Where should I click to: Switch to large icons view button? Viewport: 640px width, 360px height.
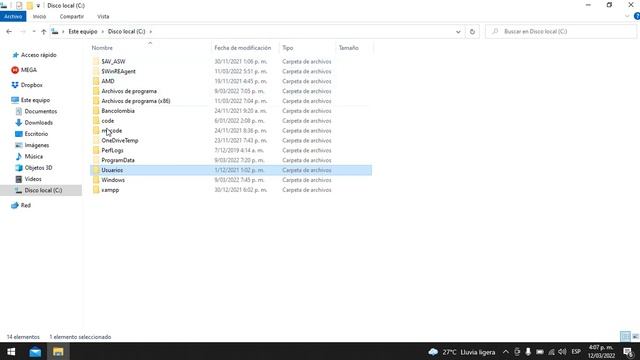635,337
